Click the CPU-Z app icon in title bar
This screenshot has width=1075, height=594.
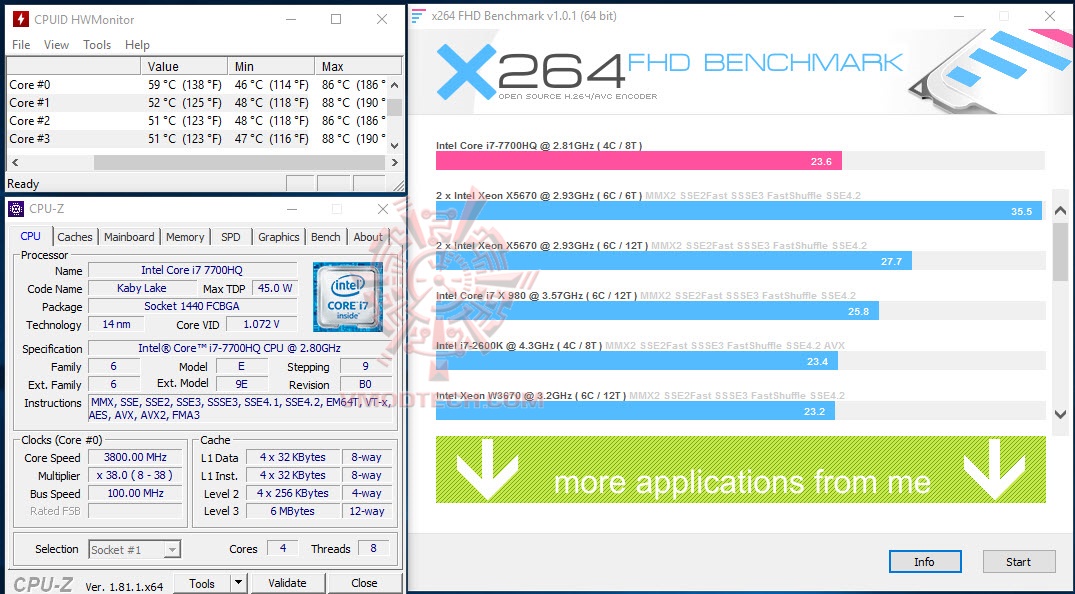pos(16,209)
